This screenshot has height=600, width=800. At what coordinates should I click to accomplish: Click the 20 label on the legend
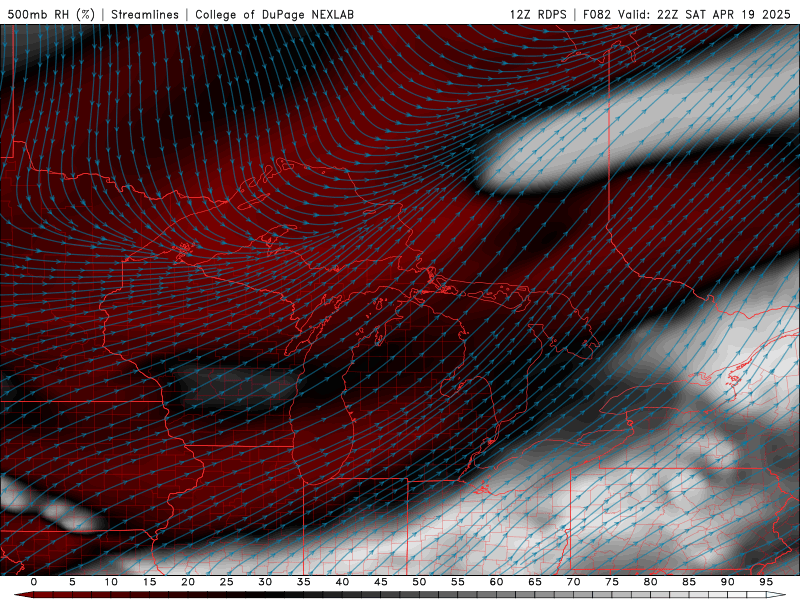click(x=188, y=582)
